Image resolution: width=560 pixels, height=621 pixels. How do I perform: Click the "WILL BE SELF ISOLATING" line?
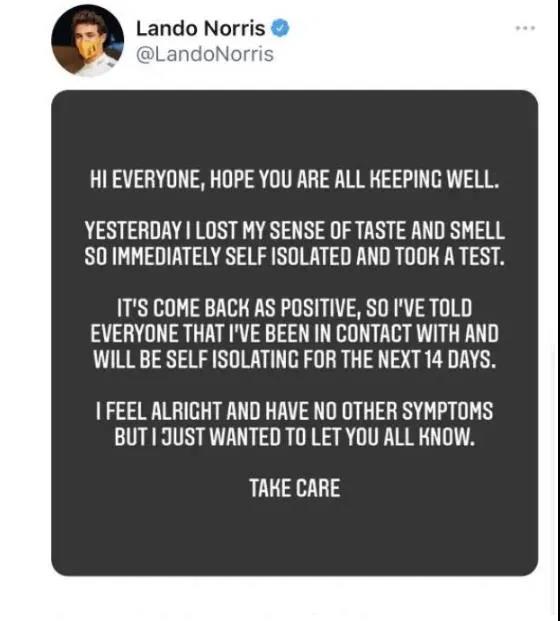click(295, 359)
